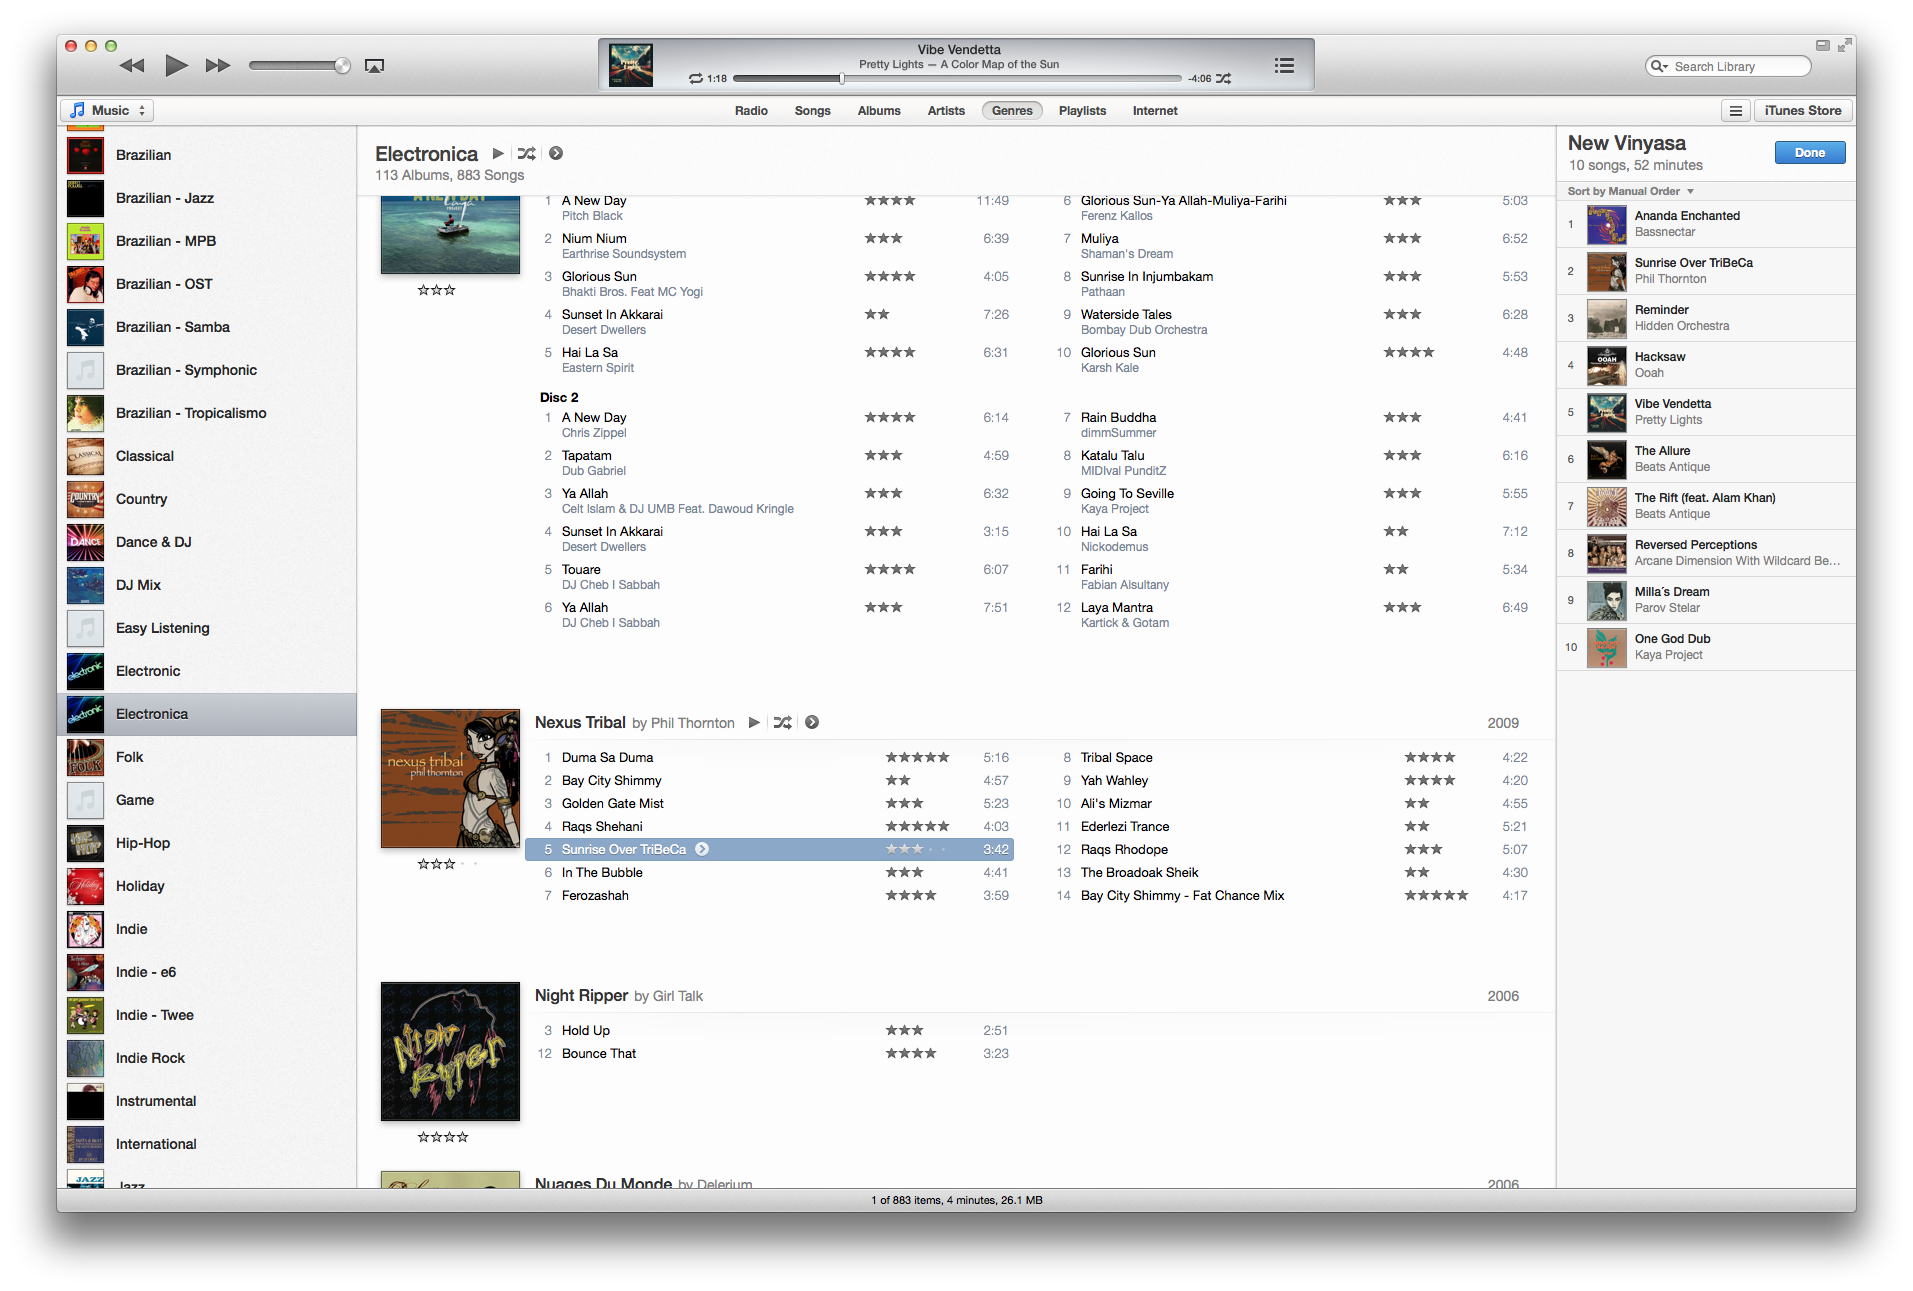Image resolution: width=1913 pixels, height=1291 pixels.
Task: Click the playback progress bar
Action: point(957,78)
